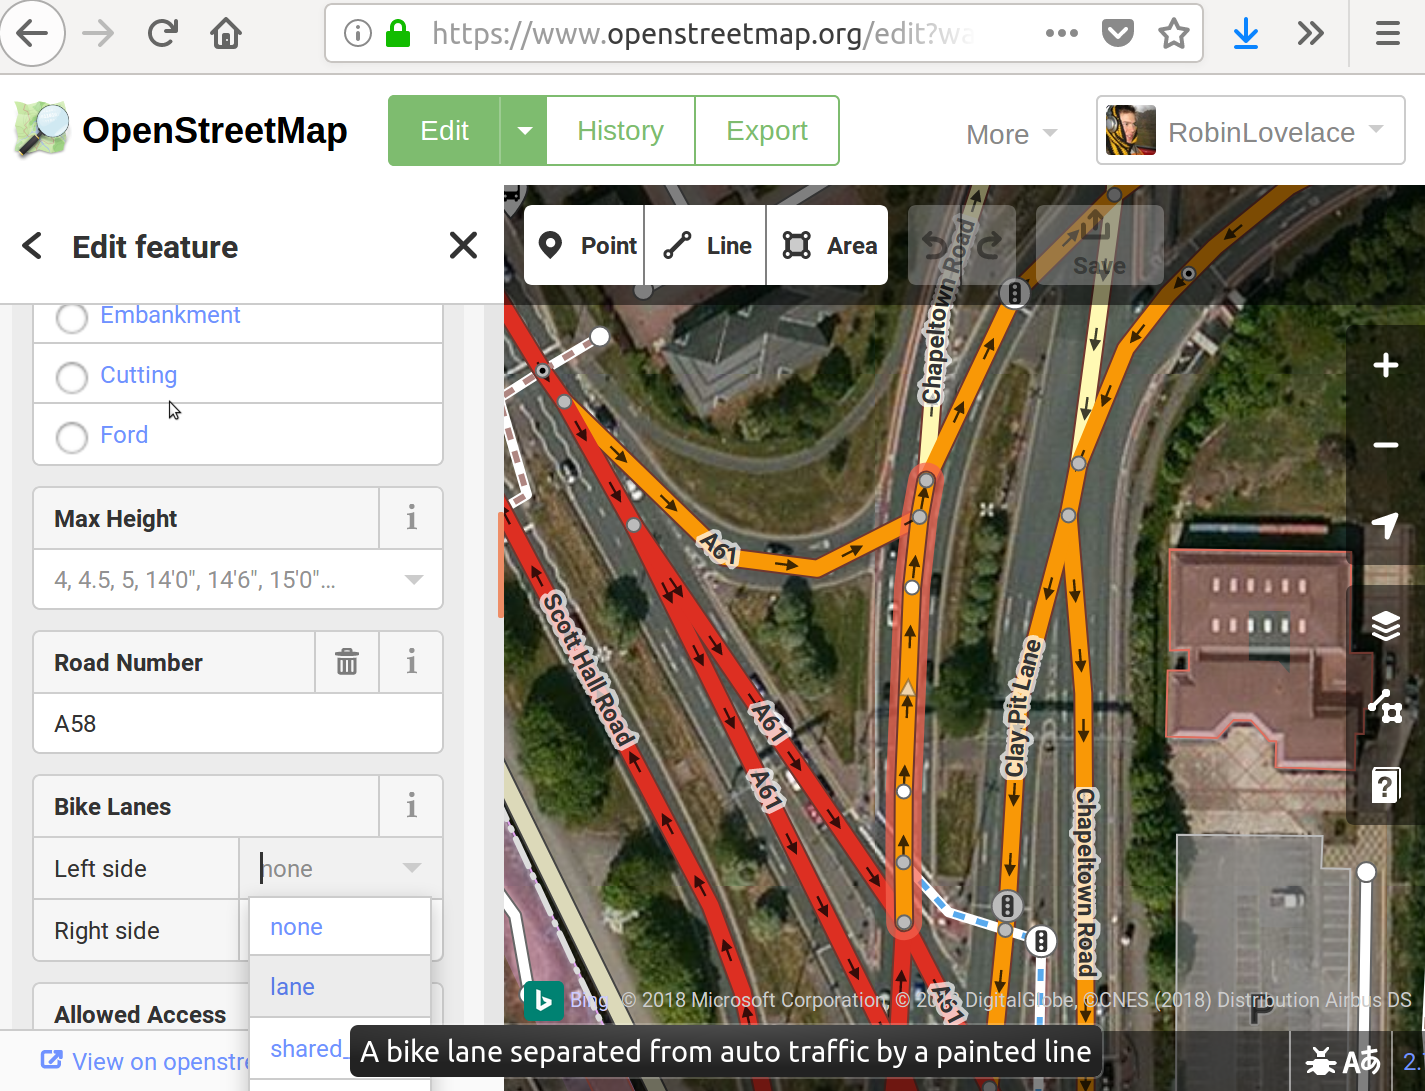Show Max Height field info

coord(411,518)
